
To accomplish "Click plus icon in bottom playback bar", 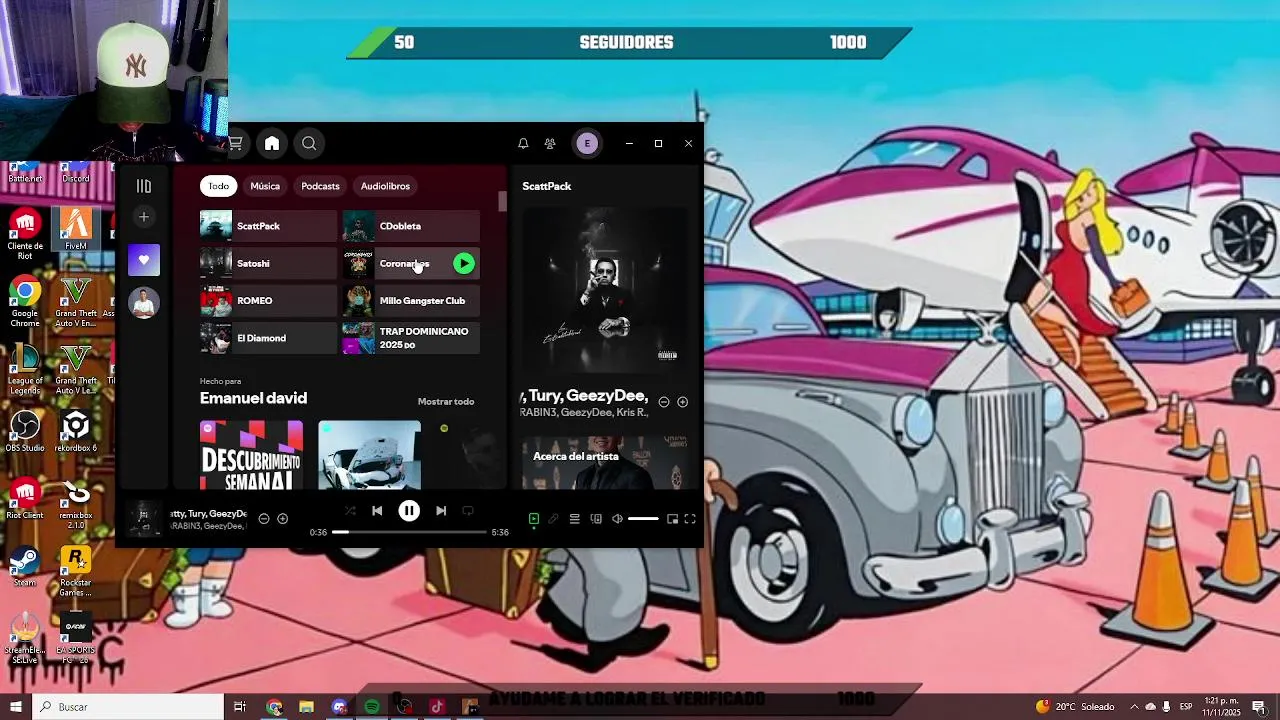I will [283, 519].
